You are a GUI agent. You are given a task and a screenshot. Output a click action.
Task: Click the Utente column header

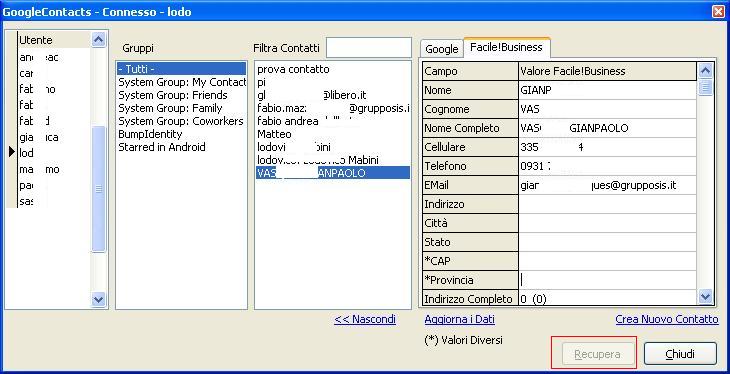coord(54,40)
